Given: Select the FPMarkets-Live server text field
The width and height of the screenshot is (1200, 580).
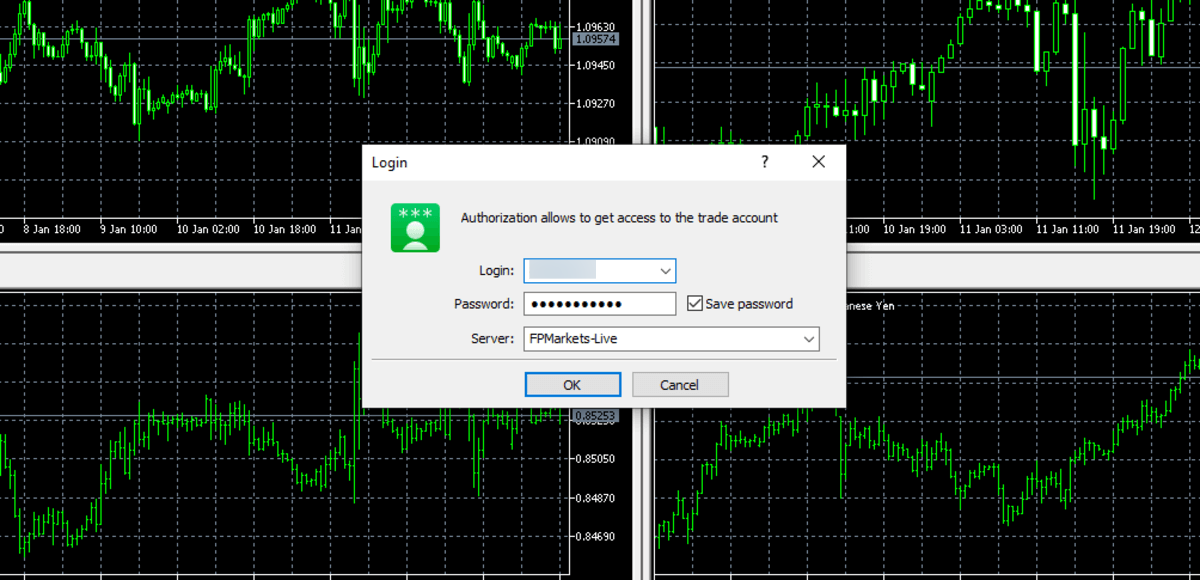Looking at the screenshot, I should click(x=660, y=339).
